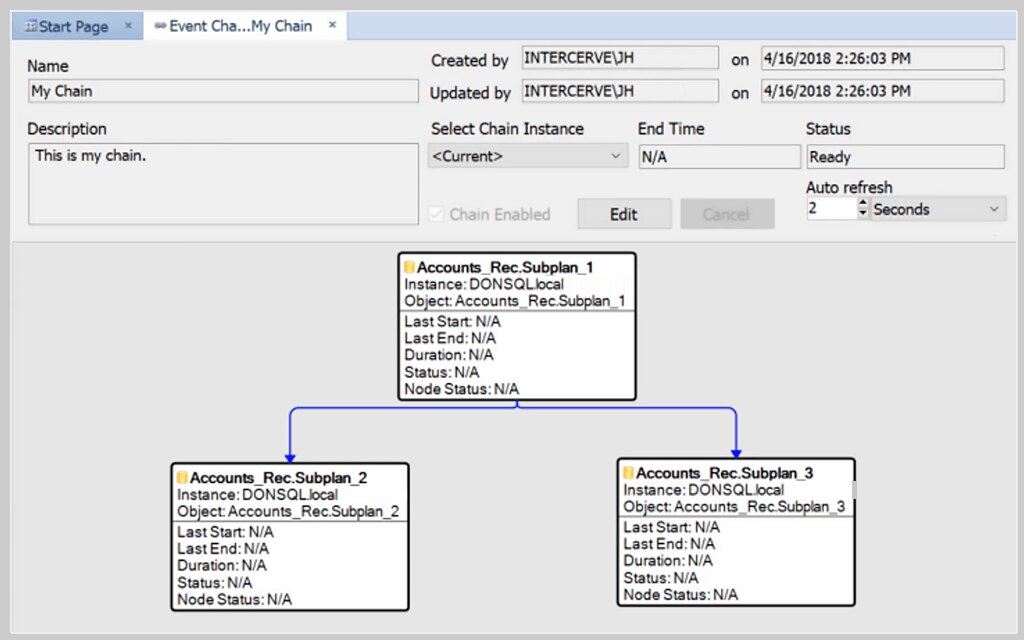Click the Edit button
This screenshot has width=1024, height=640.
pos(624,214)
